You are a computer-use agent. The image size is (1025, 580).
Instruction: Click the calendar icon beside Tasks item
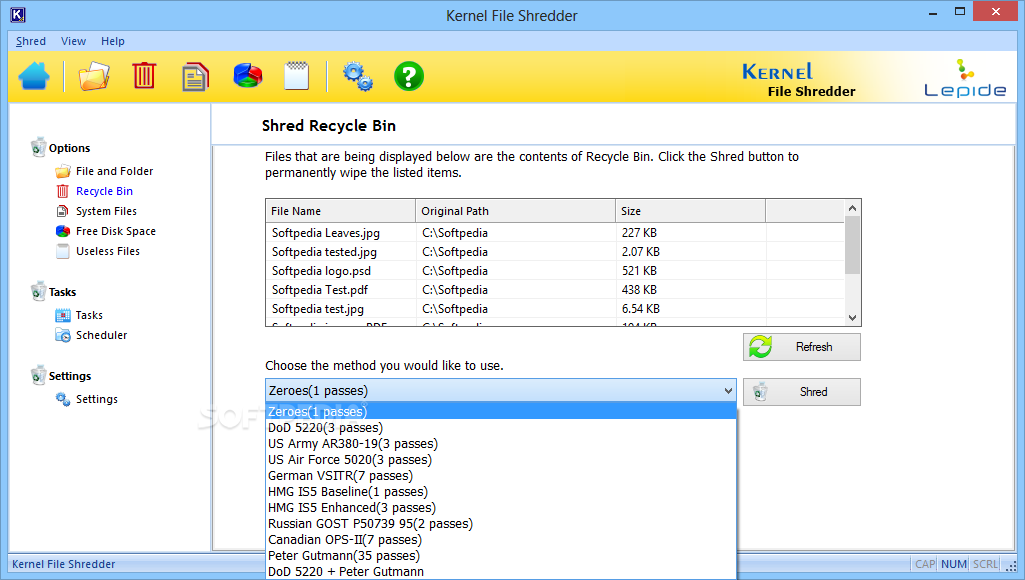point(63,315)
